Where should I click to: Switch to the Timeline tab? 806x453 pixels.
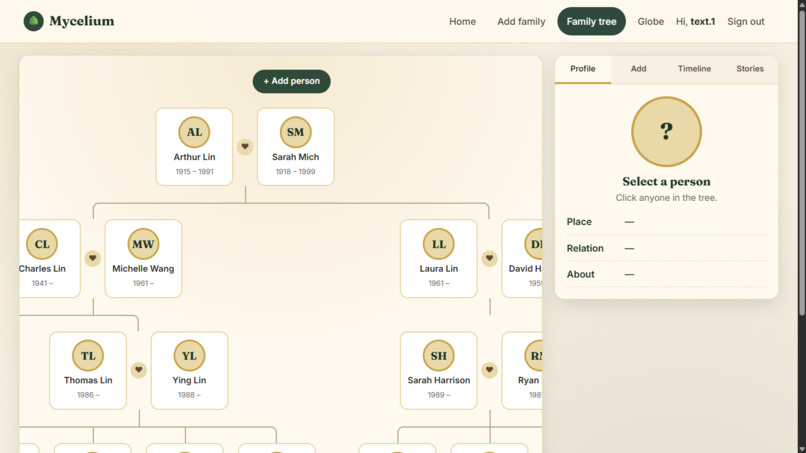pos(694,69)
